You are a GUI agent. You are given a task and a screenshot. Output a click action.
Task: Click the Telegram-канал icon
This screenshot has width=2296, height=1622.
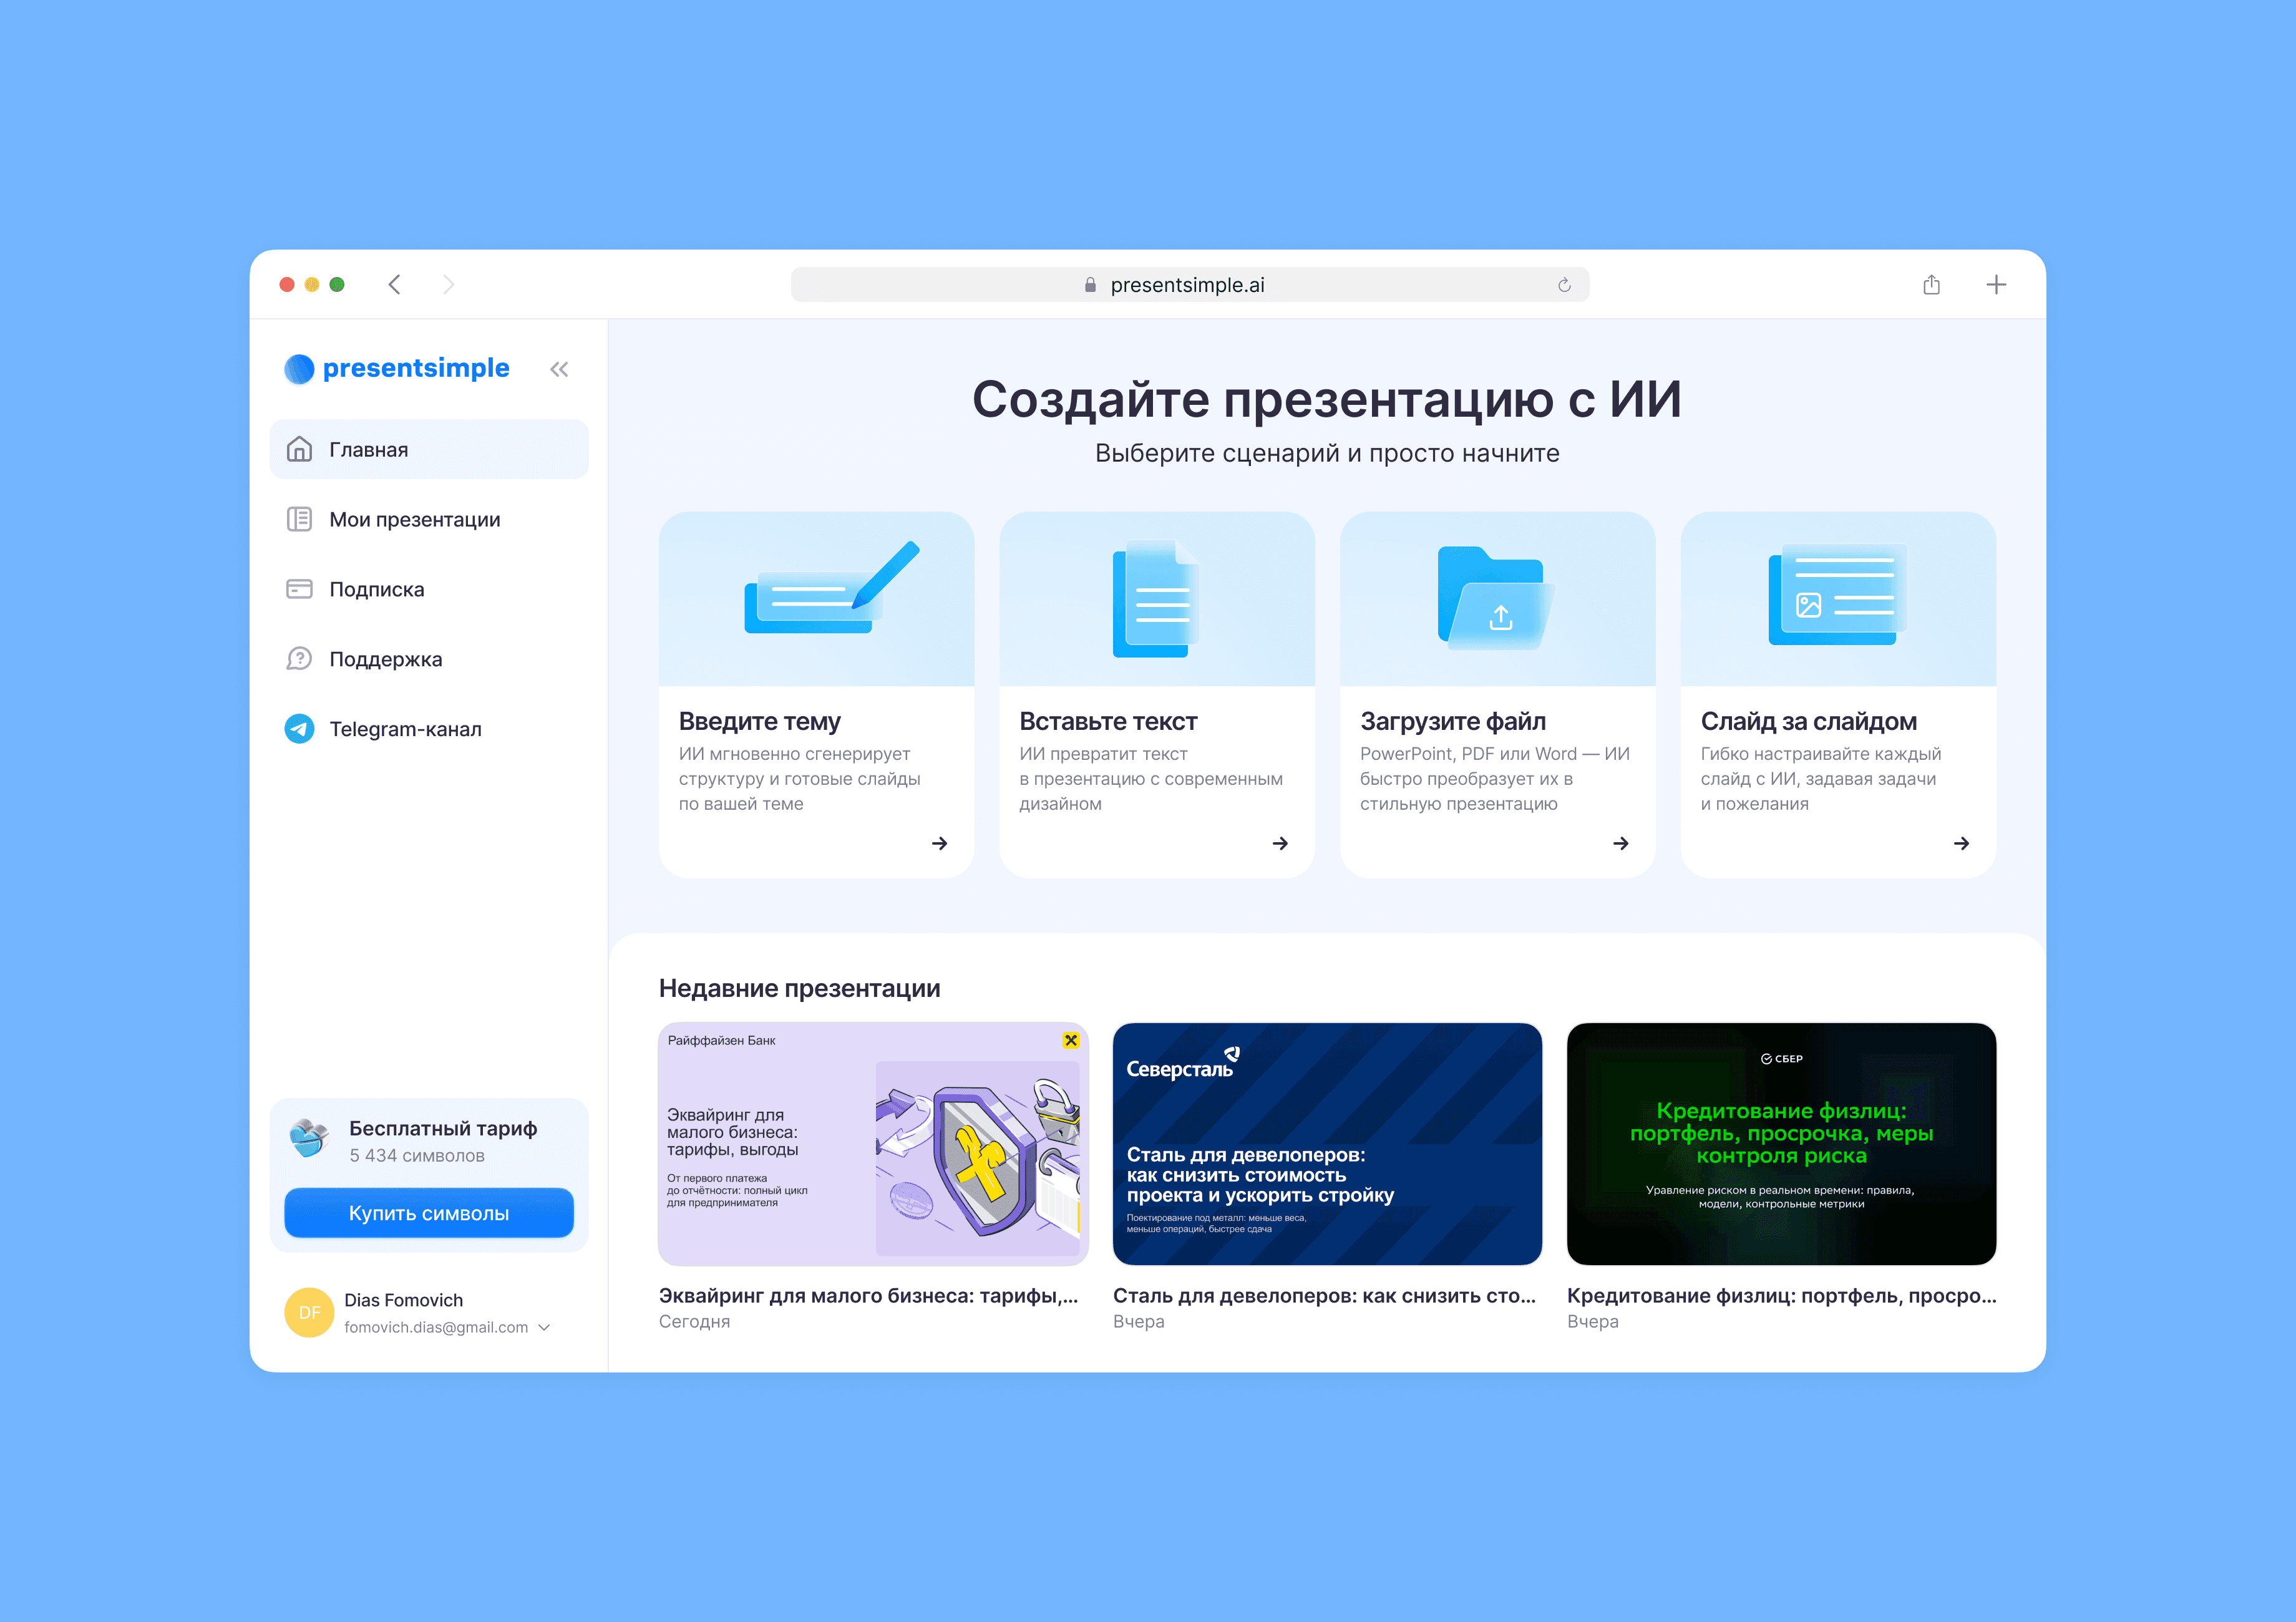click(x=299, y=729)
